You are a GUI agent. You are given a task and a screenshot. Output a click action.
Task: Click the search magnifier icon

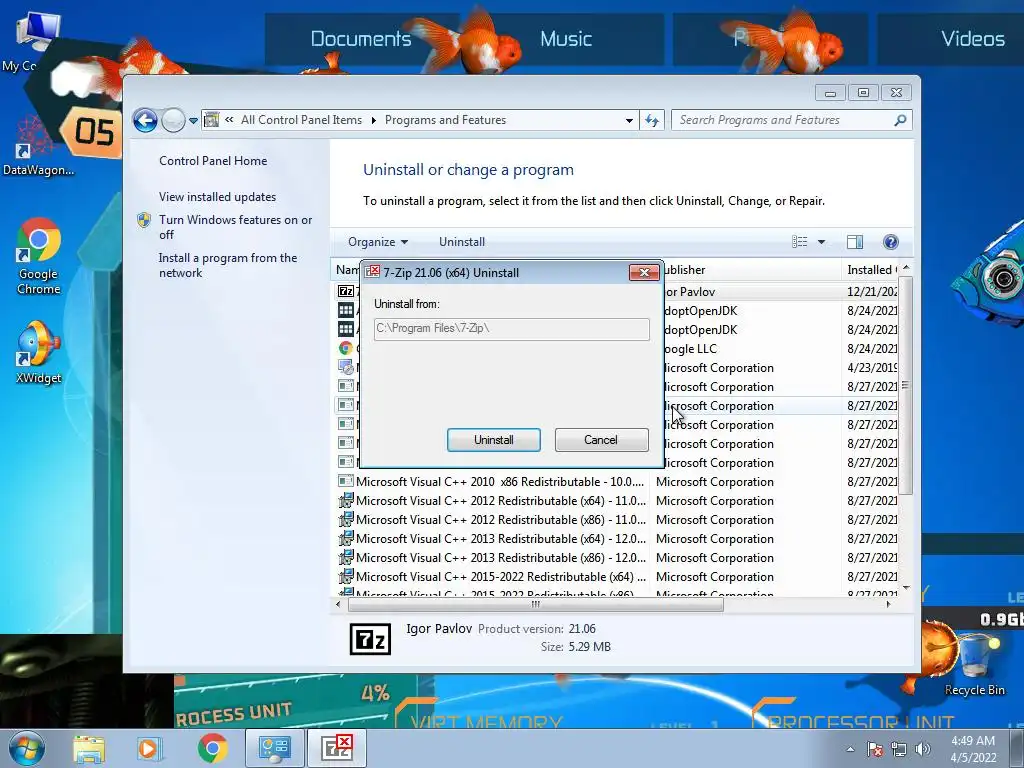pos(901,120)
